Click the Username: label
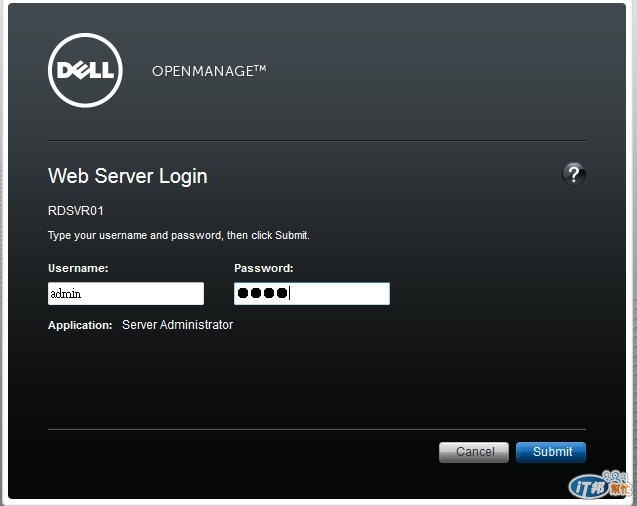This screenshot has height=506, width=637. [78, 268]
